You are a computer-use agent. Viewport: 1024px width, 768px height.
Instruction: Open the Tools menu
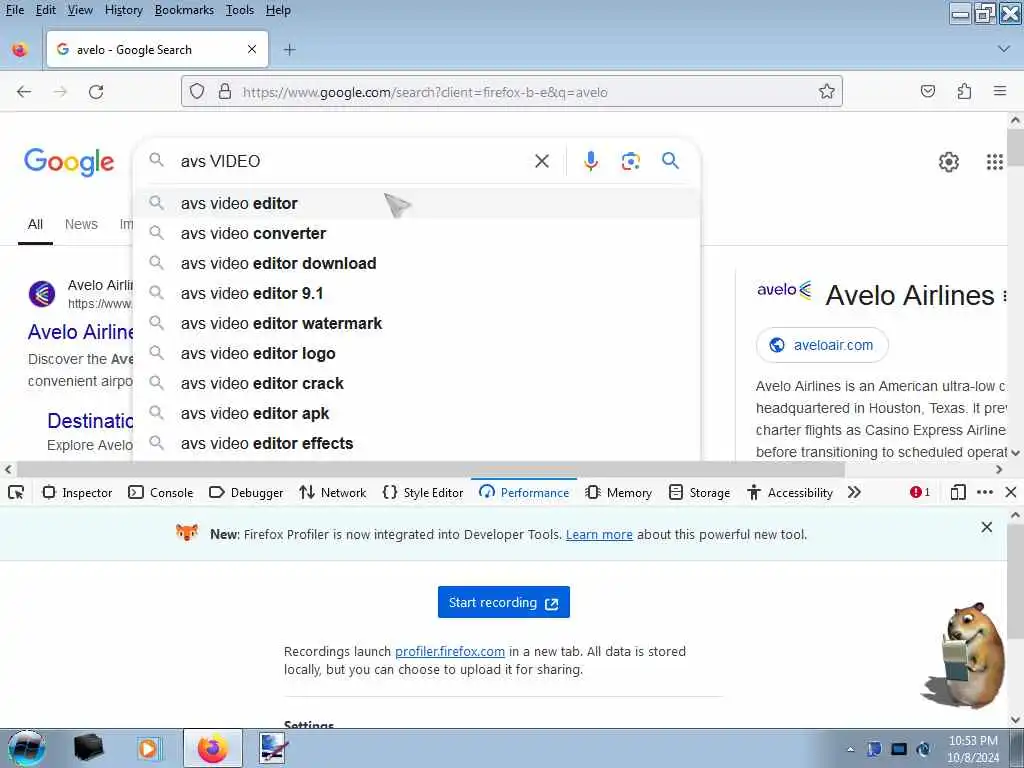pyautogui.click(x=240, y=10)
